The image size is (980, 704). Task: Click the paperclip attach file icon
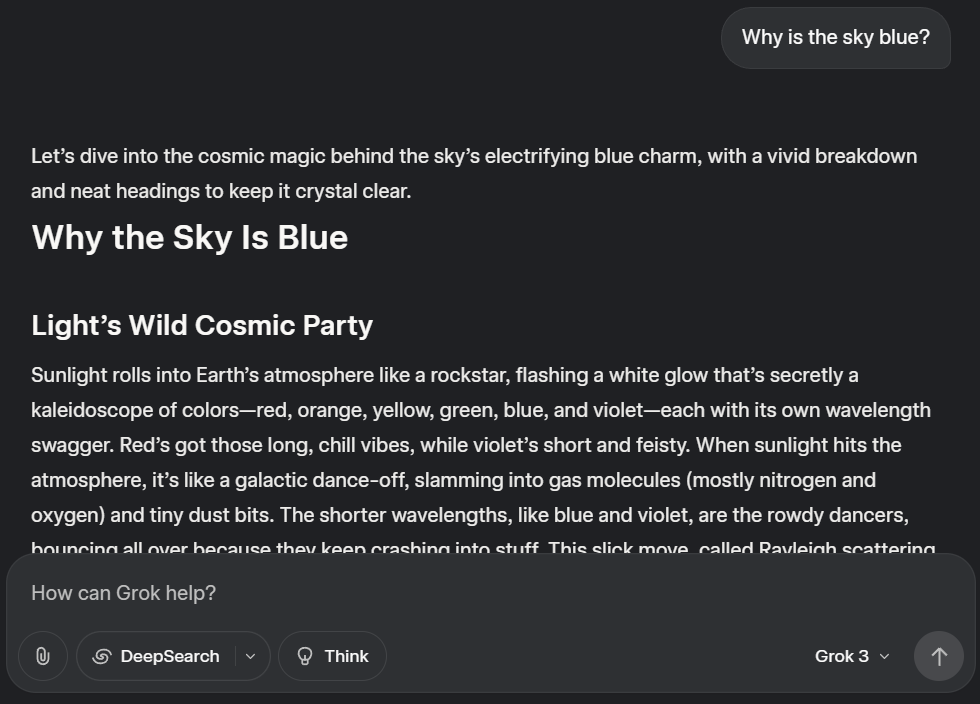42,656
